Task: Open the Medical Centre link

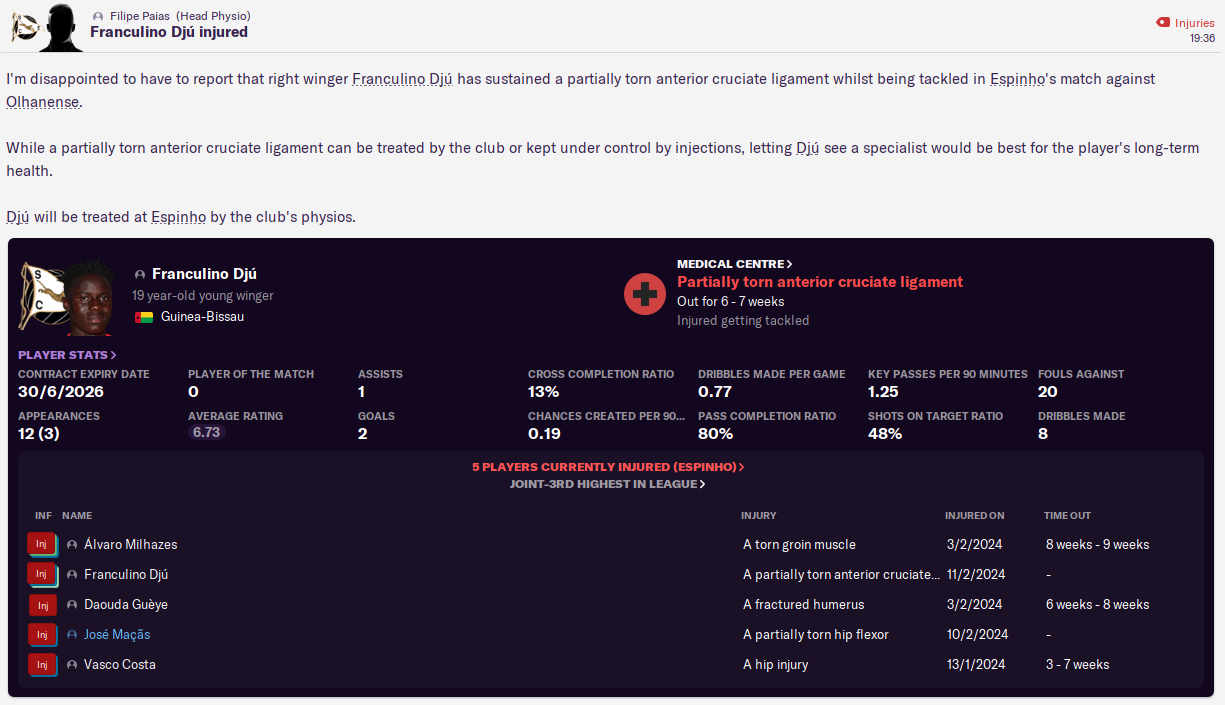Action: pyautogui.click(x=734, y=264)
